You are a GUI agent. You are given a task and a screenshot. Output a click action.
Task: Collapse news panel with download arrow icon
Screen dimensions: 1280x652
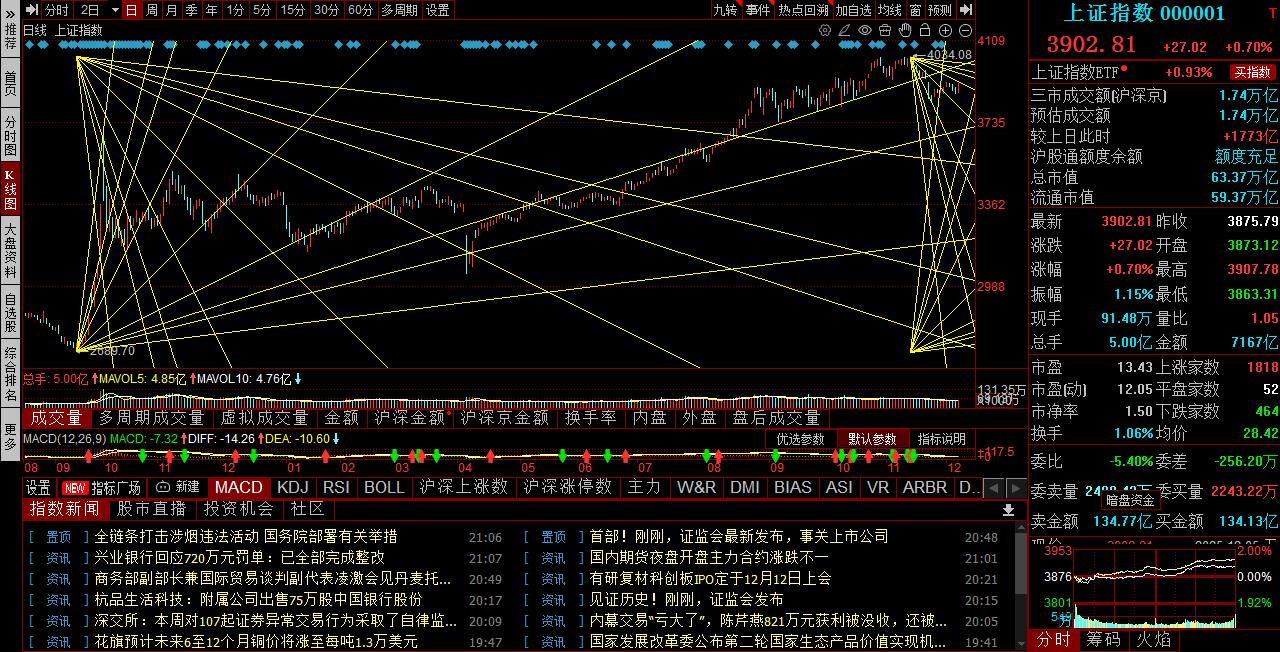point(1008,510)
